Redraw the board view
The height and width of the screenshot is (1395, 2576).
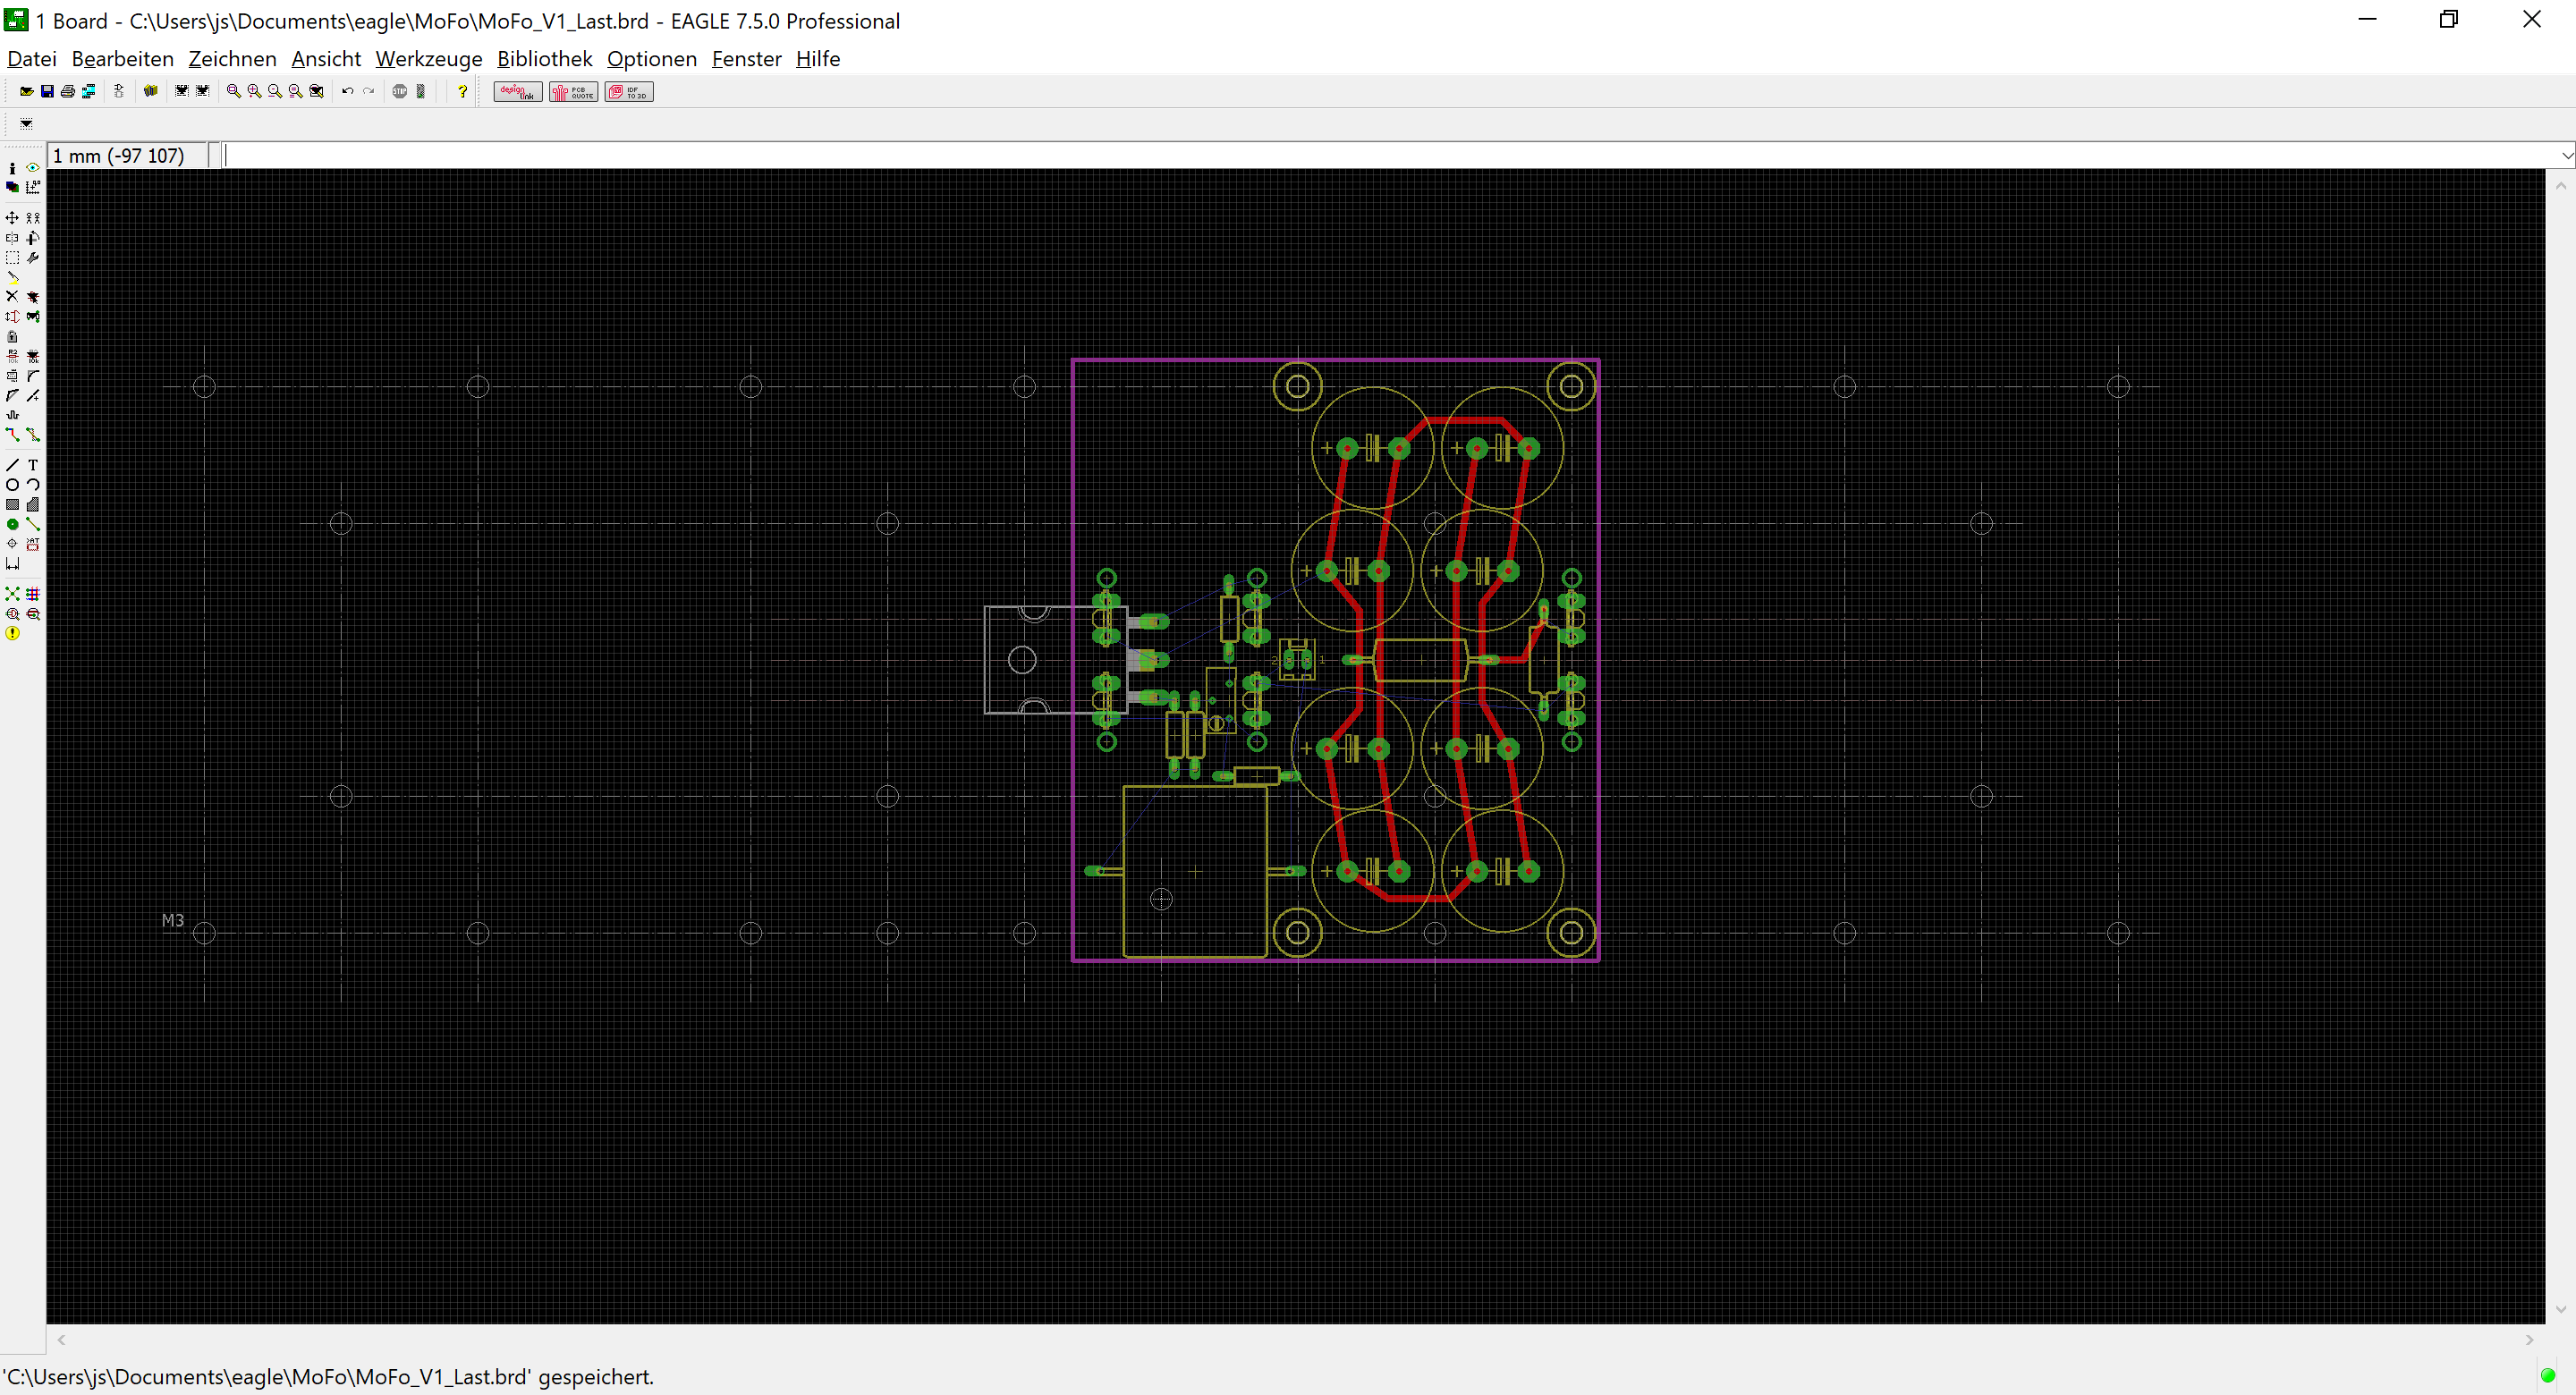click(295, 91)
